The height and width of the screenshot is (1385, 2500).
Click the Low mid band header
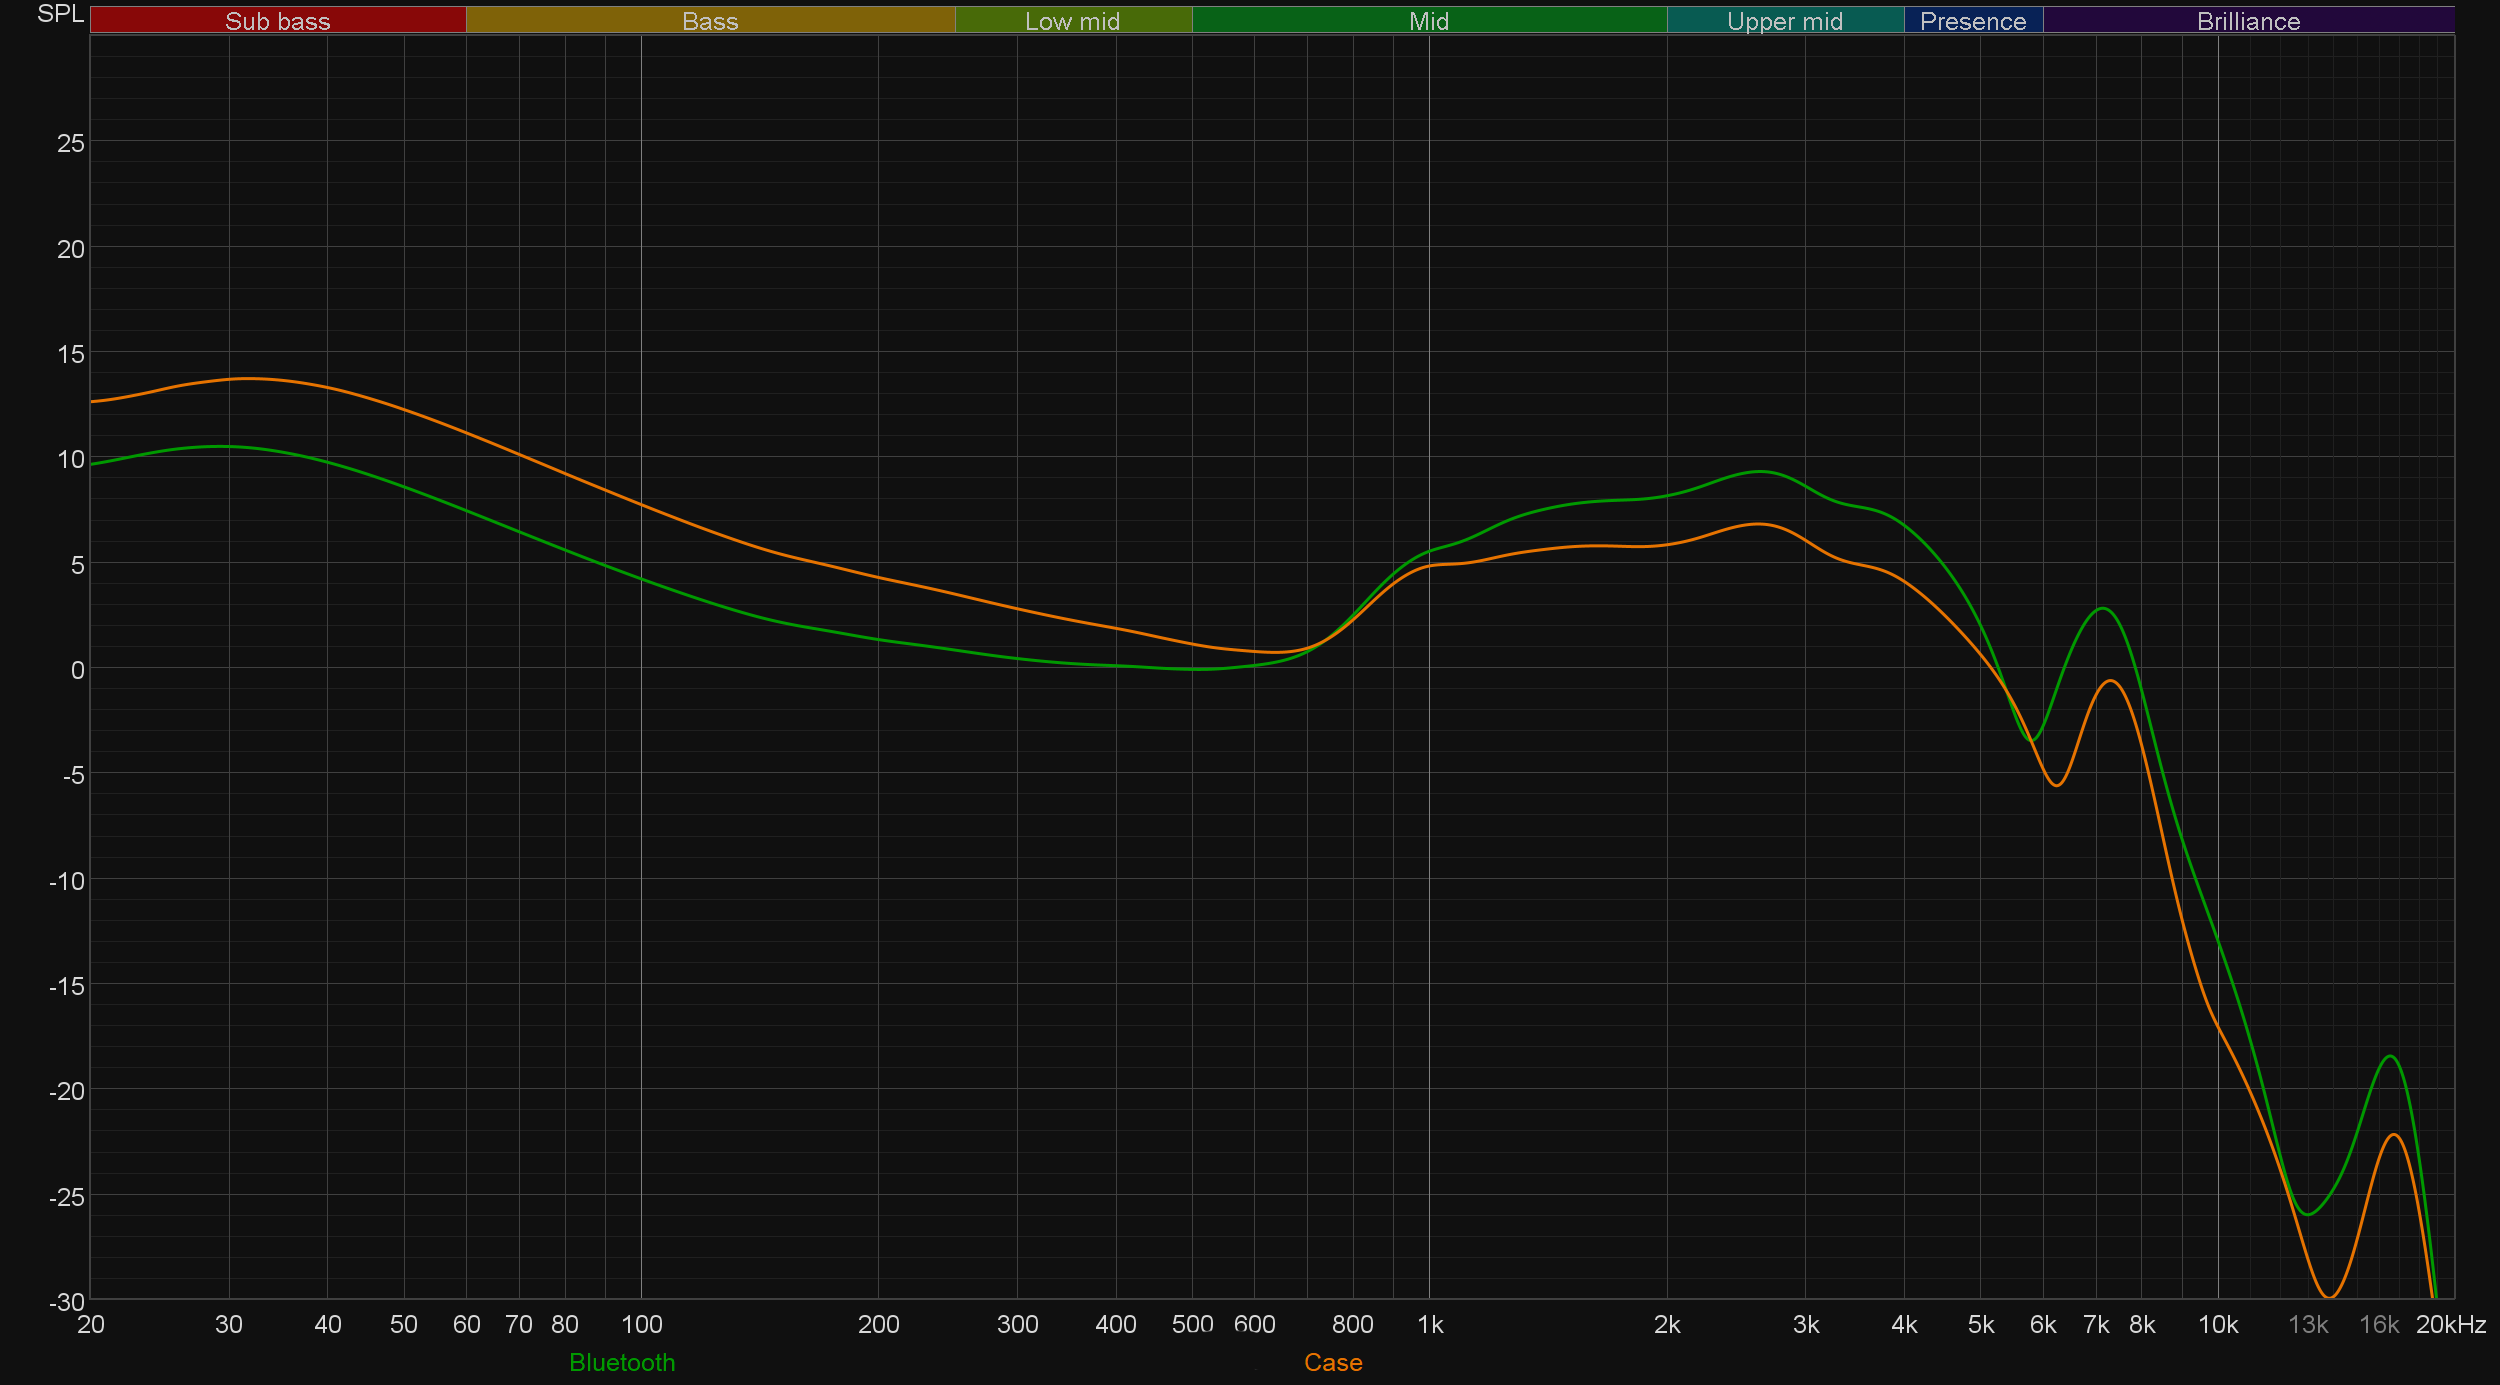[x=1073, y=20]
